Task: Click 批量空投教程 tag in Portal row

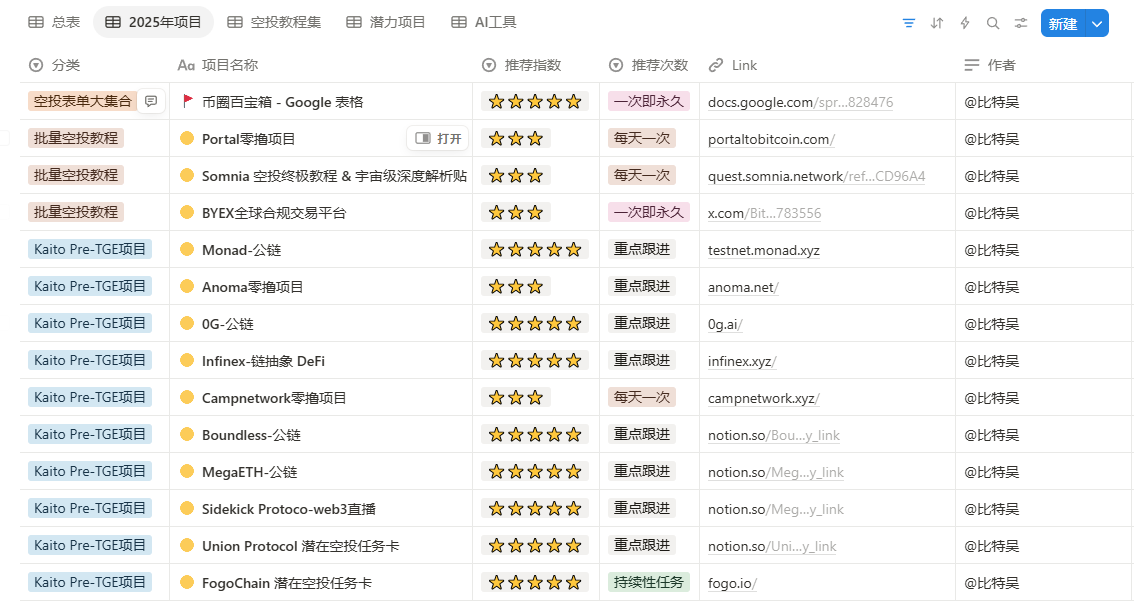Action: pyautogui.click(x=76, y=138)
